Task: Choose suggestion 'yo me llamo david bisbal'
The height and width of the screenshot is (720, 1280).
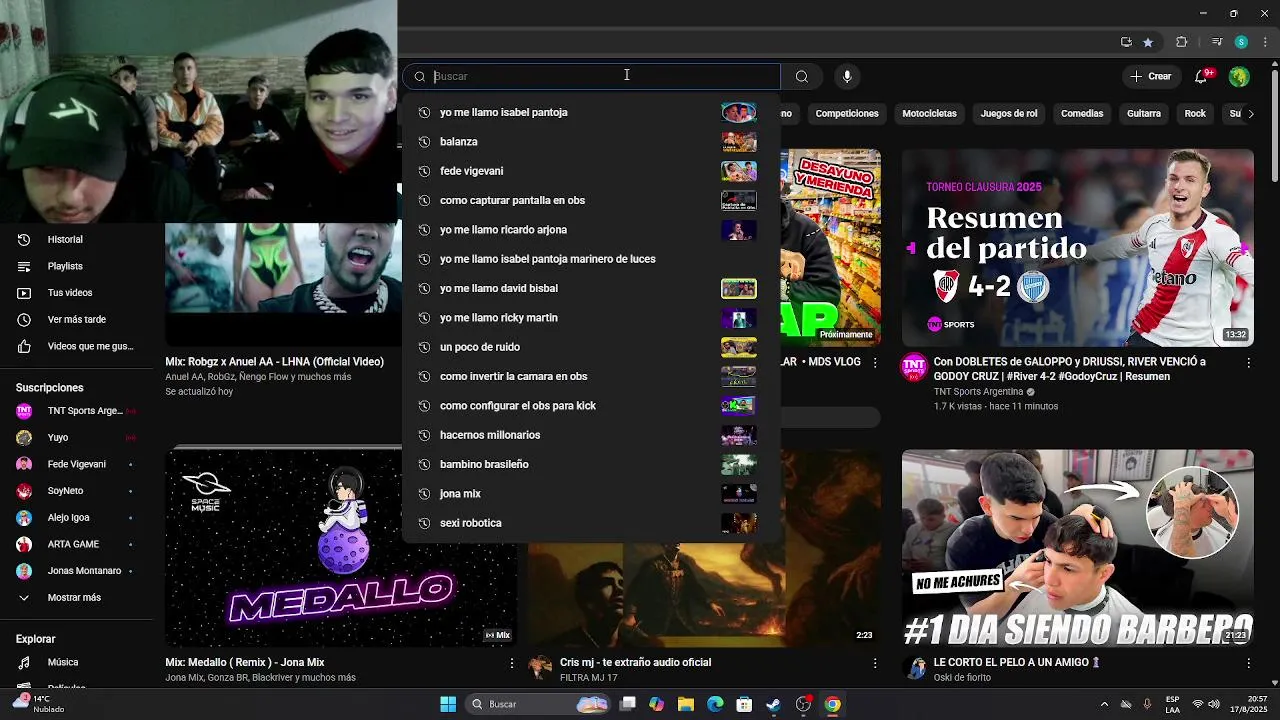Action: 591,288
